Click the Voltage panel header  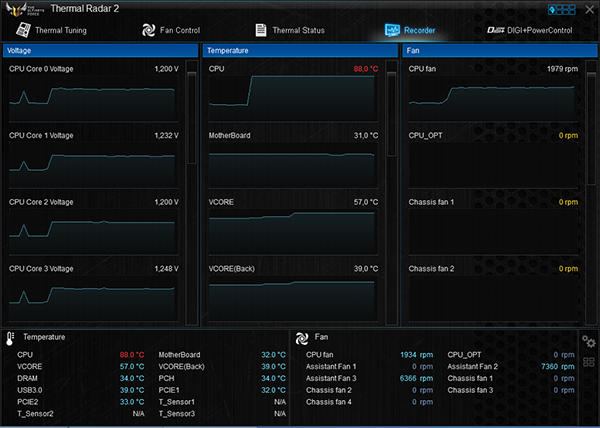(100, 50)
